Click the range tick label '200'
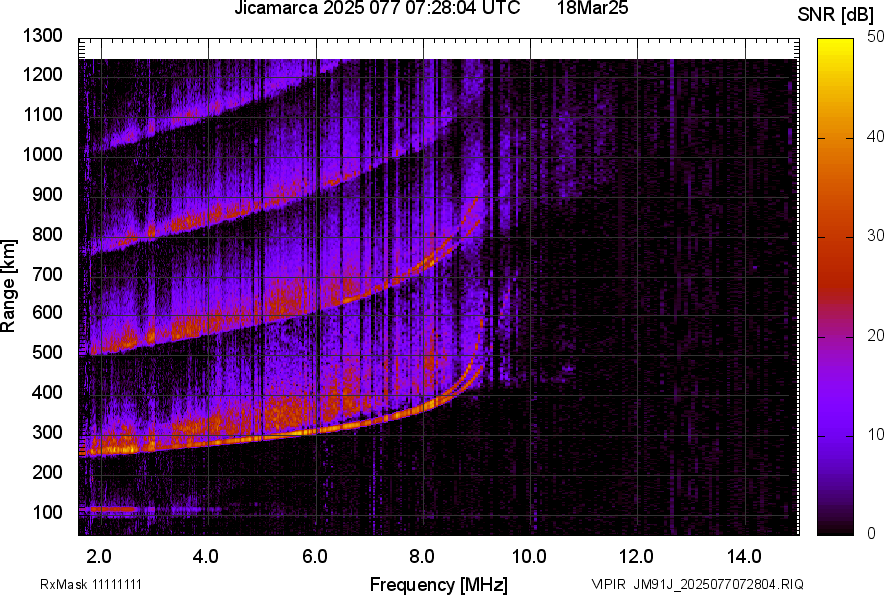The image size is (884, 595). [47, 471]
